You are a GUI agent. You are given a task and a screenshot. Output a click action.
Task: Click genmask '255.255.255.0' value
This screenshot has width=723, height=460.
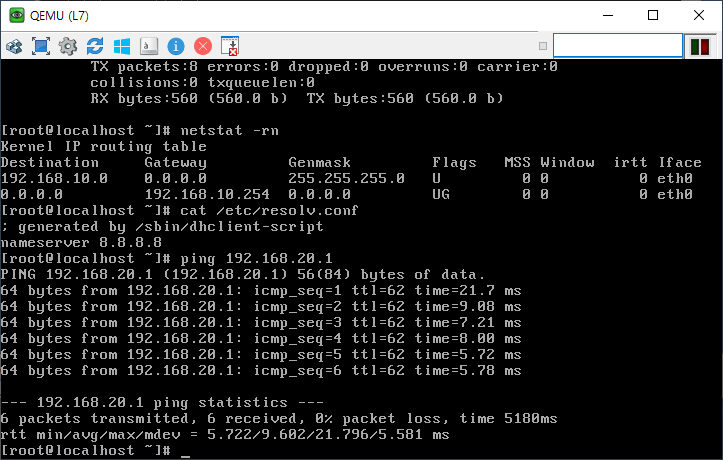(x=346, y=178)
